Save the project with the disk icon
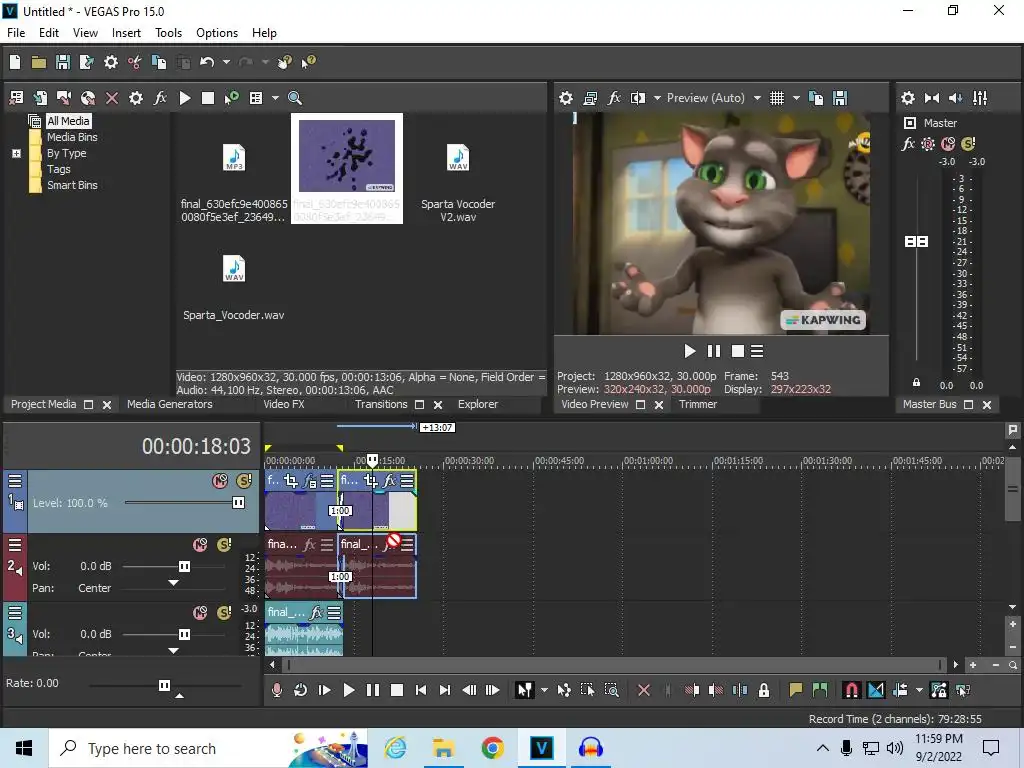 point(63,62)
